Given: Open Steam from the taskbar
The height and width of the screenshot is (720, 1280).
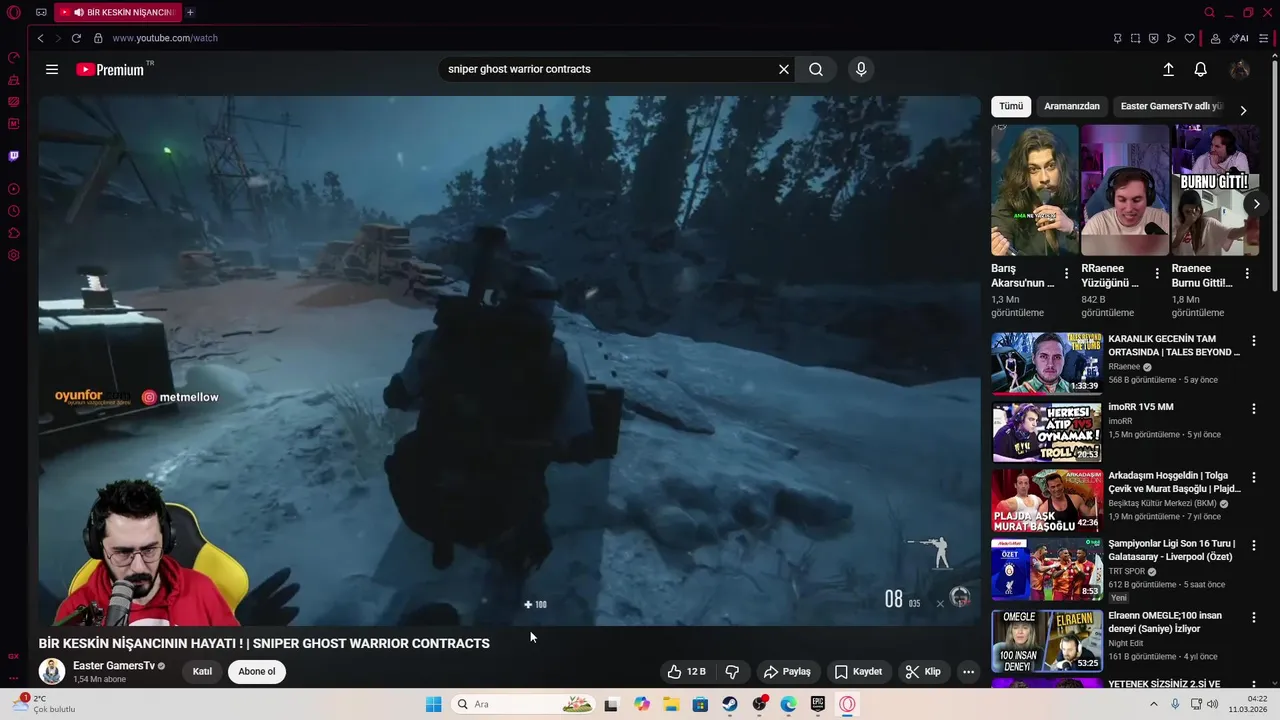Looking at the screenshot, I should click(x=730, y=704).
